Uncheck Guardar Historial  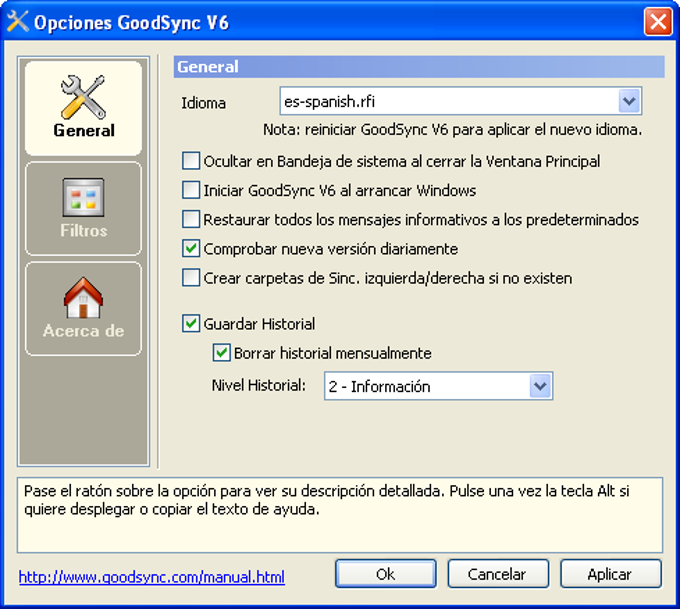pos(191,324)
